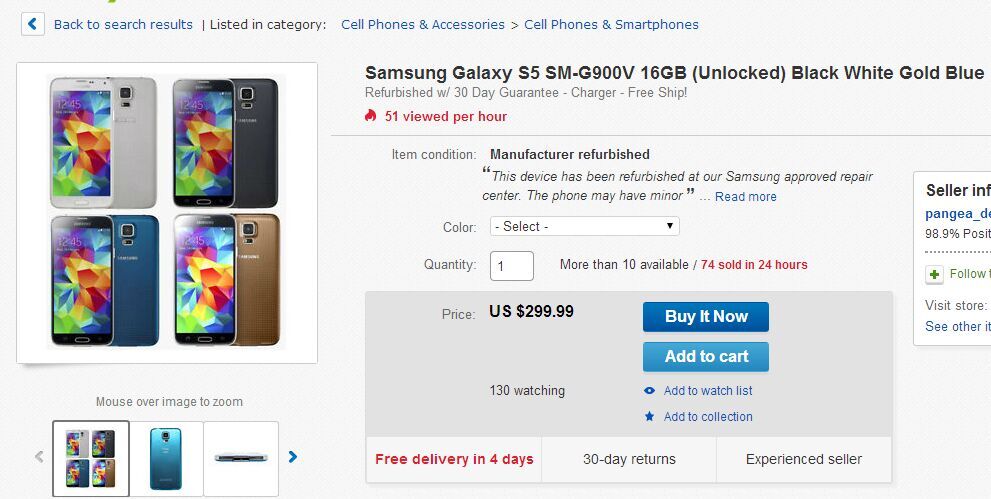Click the back arrow icon

[x=33, y=24]
